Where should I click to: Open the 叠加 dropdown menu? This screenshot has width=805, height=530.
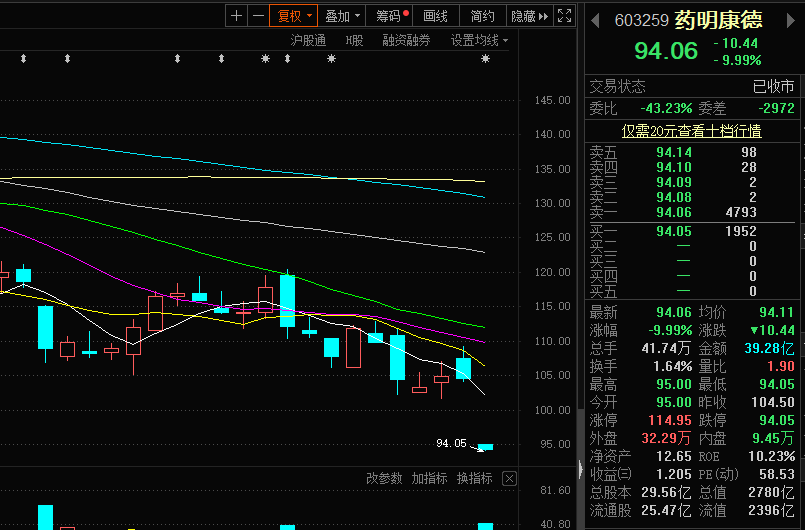tap(342, 16)
